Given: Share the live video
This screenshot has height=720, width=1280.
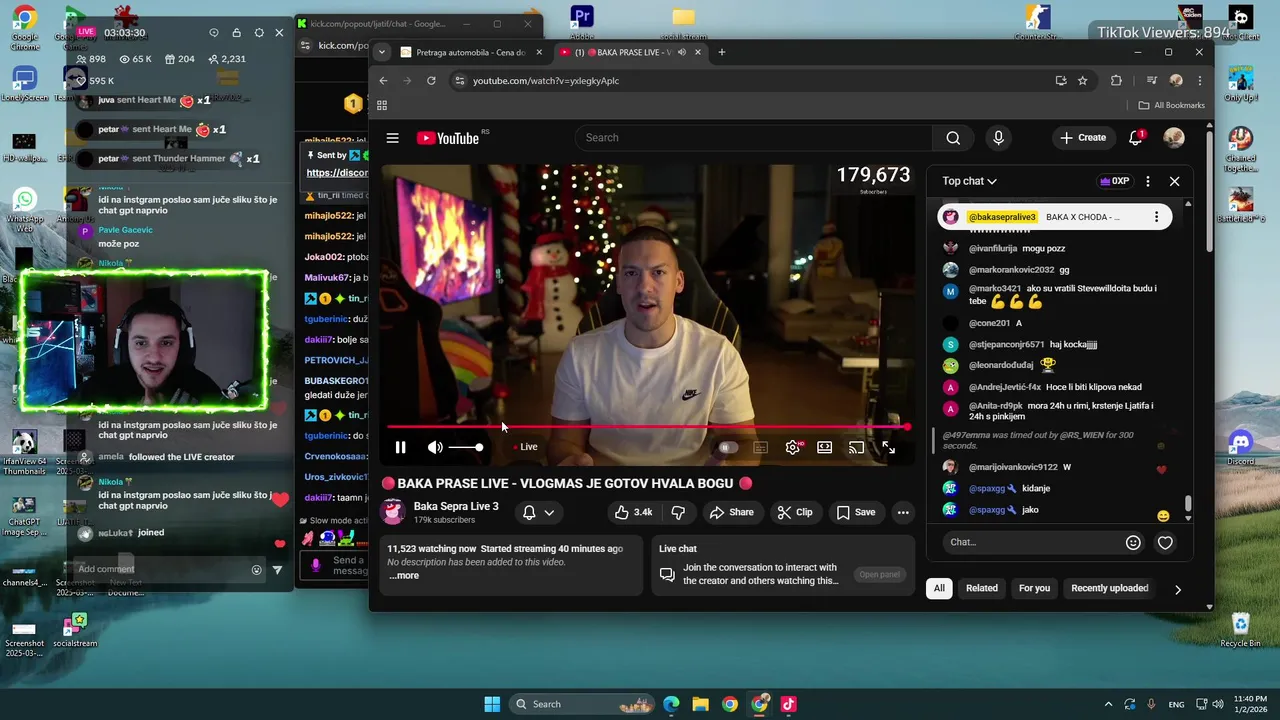Looking at the screenshot, I should tap(731, 512).
